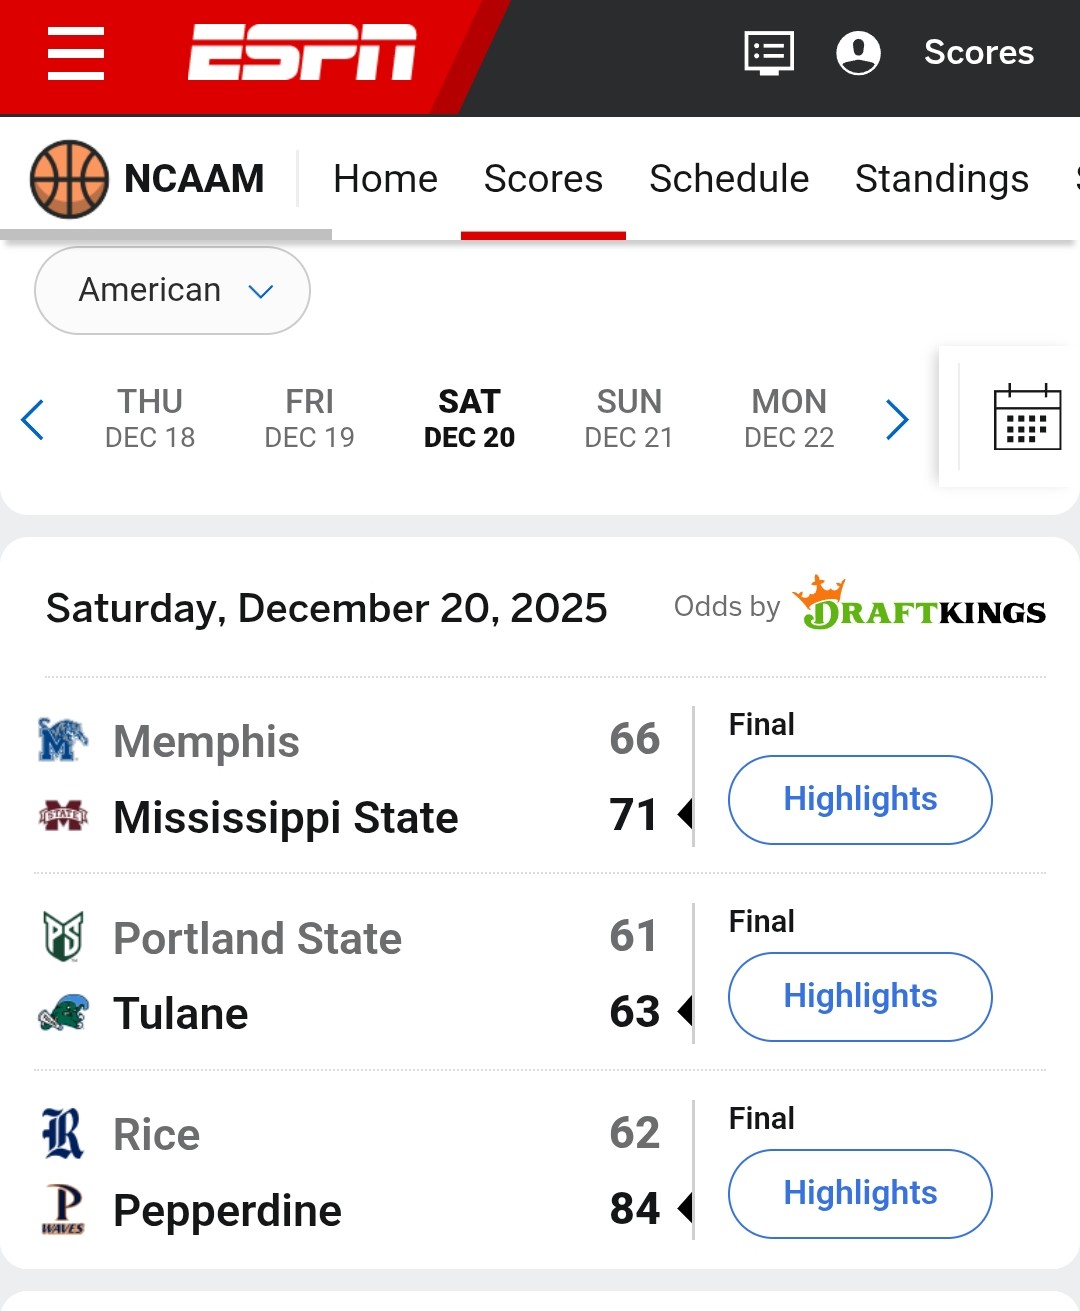Go to previous dates with left chevron
This screenshot has height=1311, width=1080.
click(33, 419)
